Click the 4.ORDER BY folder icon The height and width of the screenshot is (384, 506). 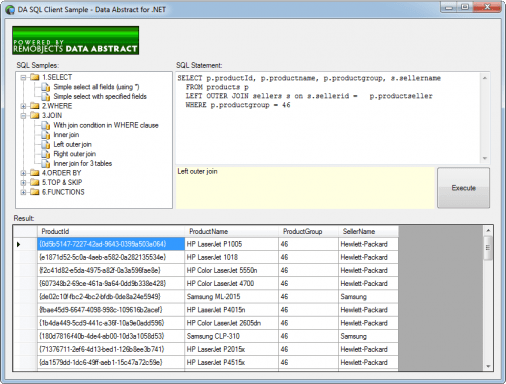(x=35, y=173)
